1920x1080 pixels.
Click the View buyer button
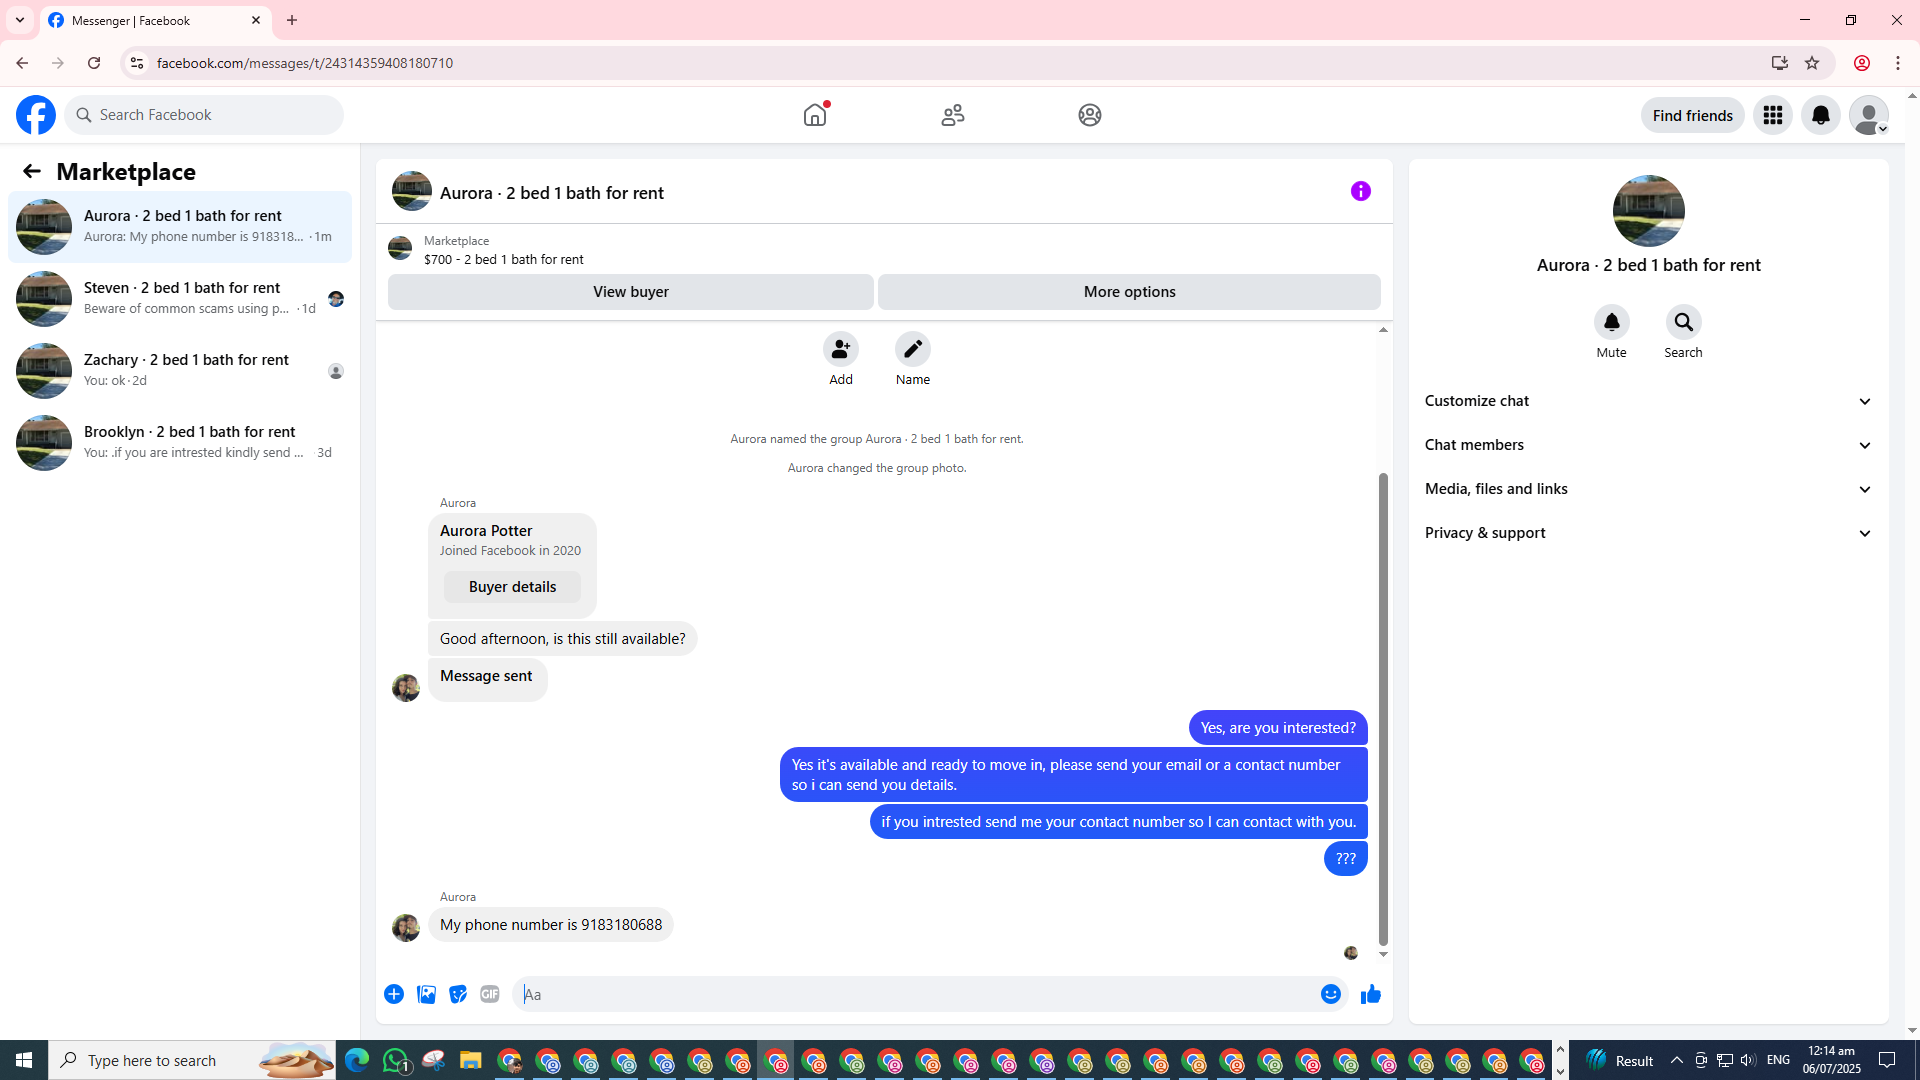630,292
